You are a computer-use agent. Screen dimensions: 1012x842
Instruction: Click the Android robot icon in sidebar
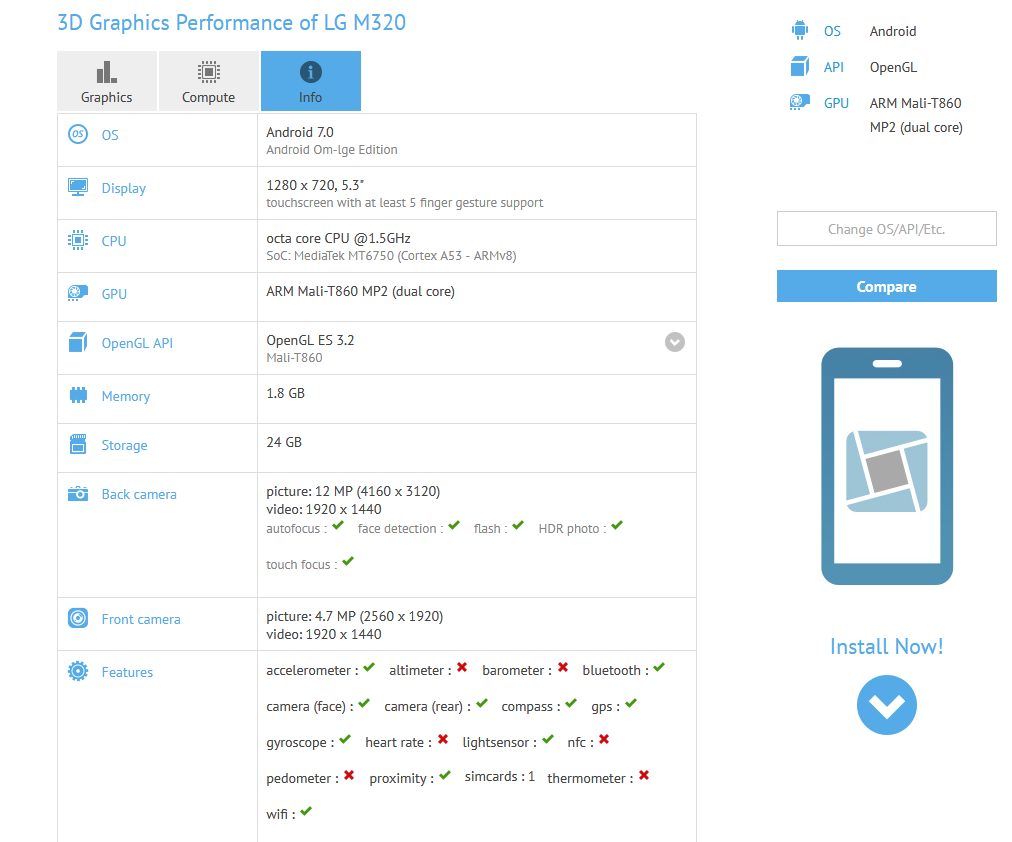800,30
